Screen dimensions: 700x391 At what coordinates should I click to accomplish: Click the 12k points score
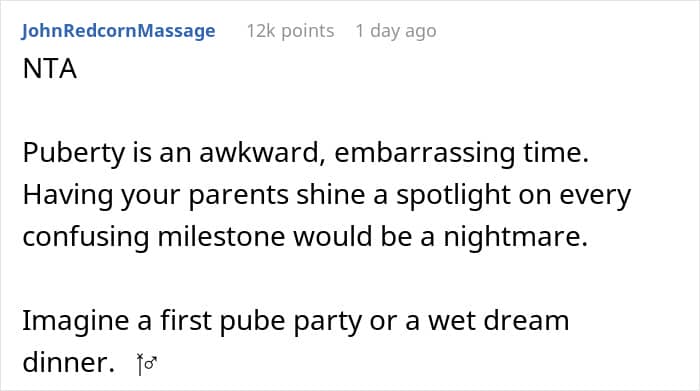click(x=290, y=31)
